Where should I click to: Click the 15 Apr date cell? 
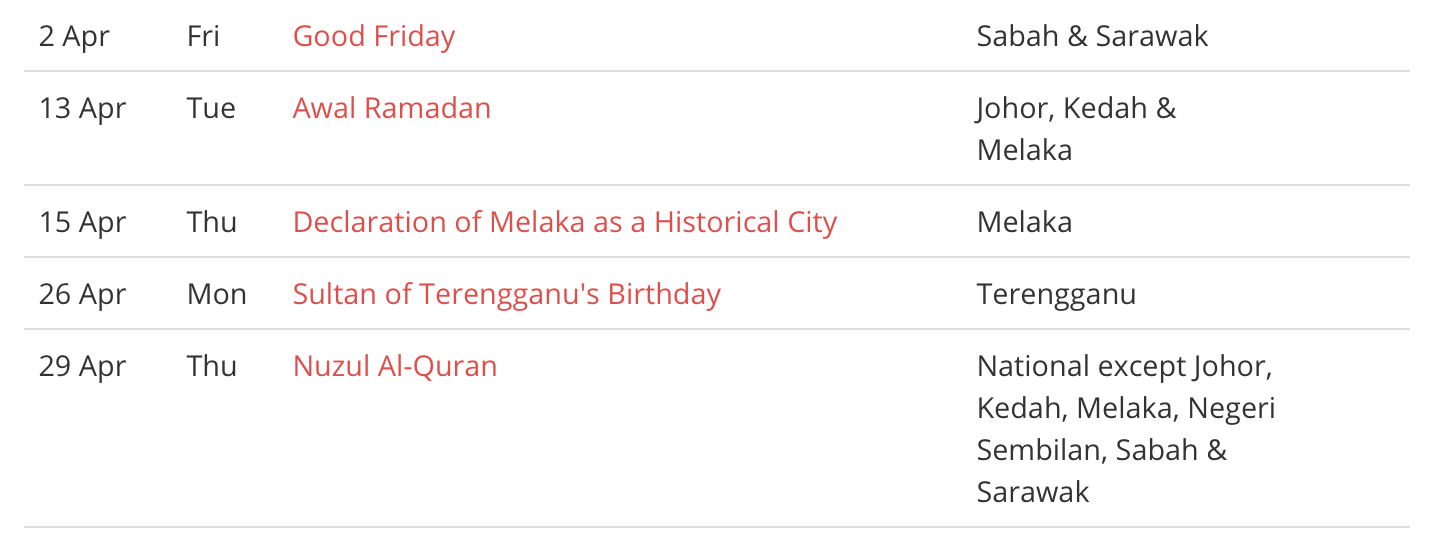point(82,222)
